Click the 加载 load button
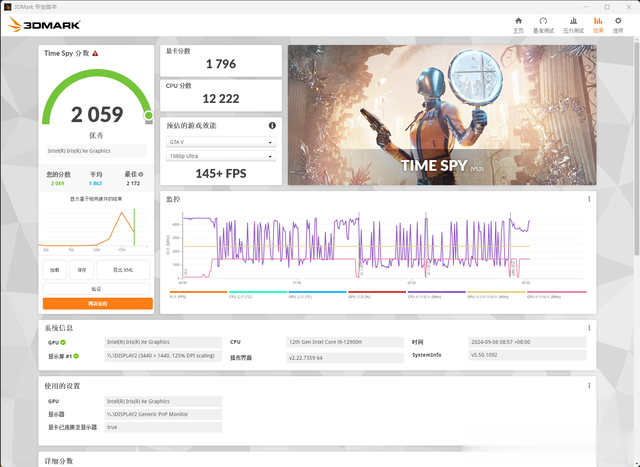This screenshot has width=640, height=467. coord(55,270)
